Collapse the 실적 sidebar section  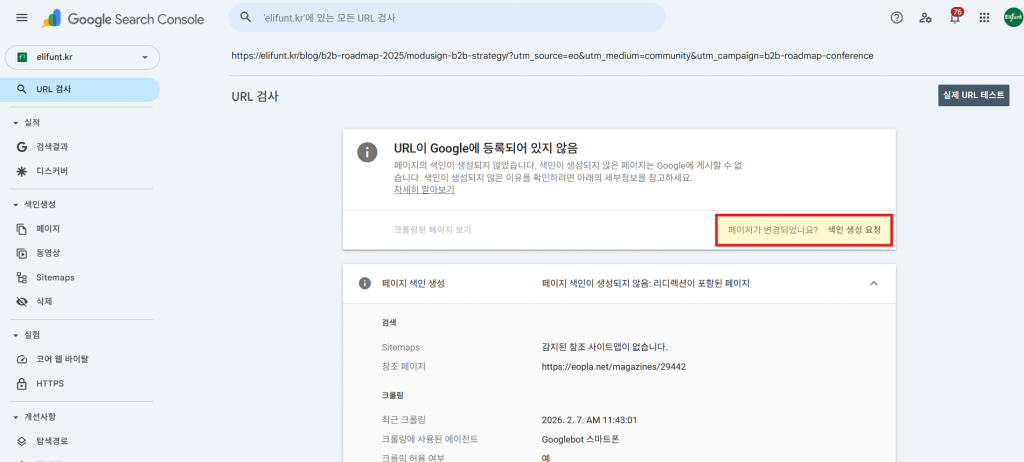click(x=16, y=122)
